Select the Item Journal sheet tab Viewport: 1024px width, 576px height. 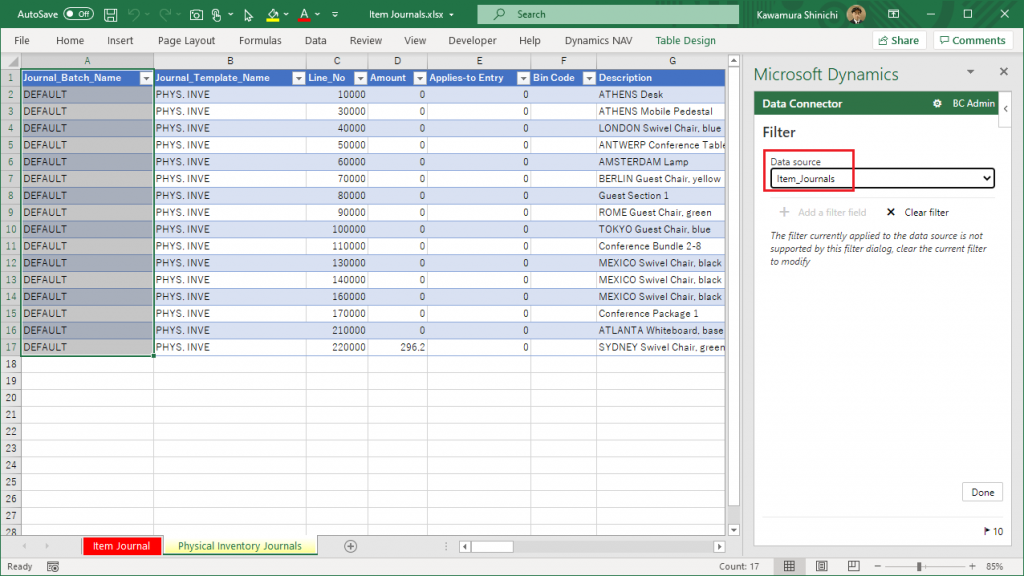coord(121,546)
